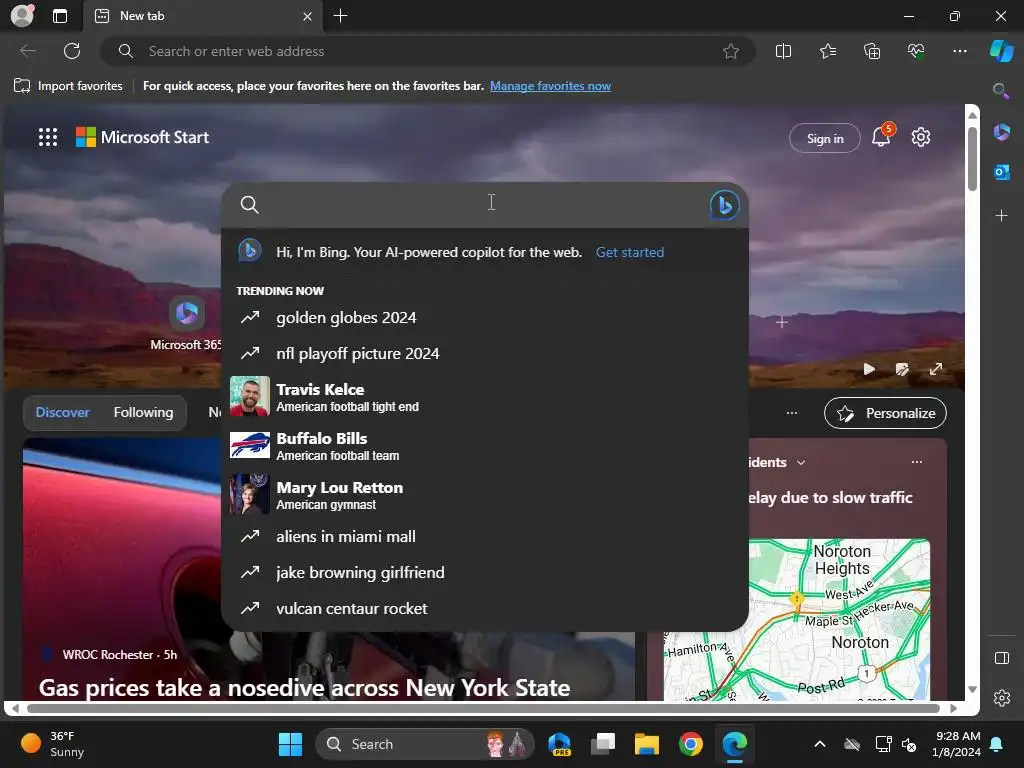Click Get started for Bing copilot
This screenshot has width=1024, height=768.
tap(630, 252)
